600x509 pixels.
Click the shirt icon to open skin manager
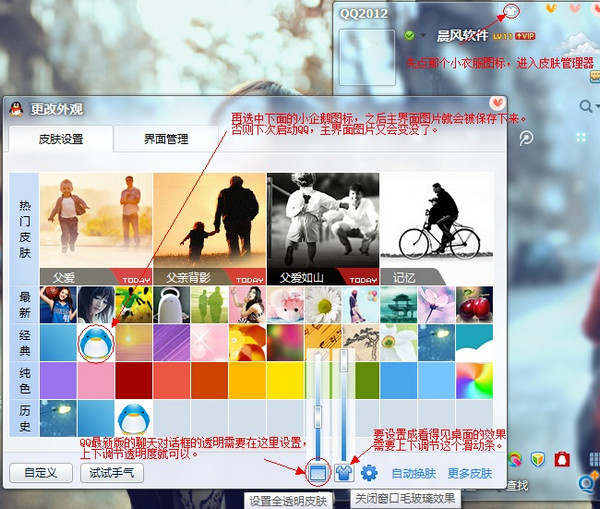[512, 11]
